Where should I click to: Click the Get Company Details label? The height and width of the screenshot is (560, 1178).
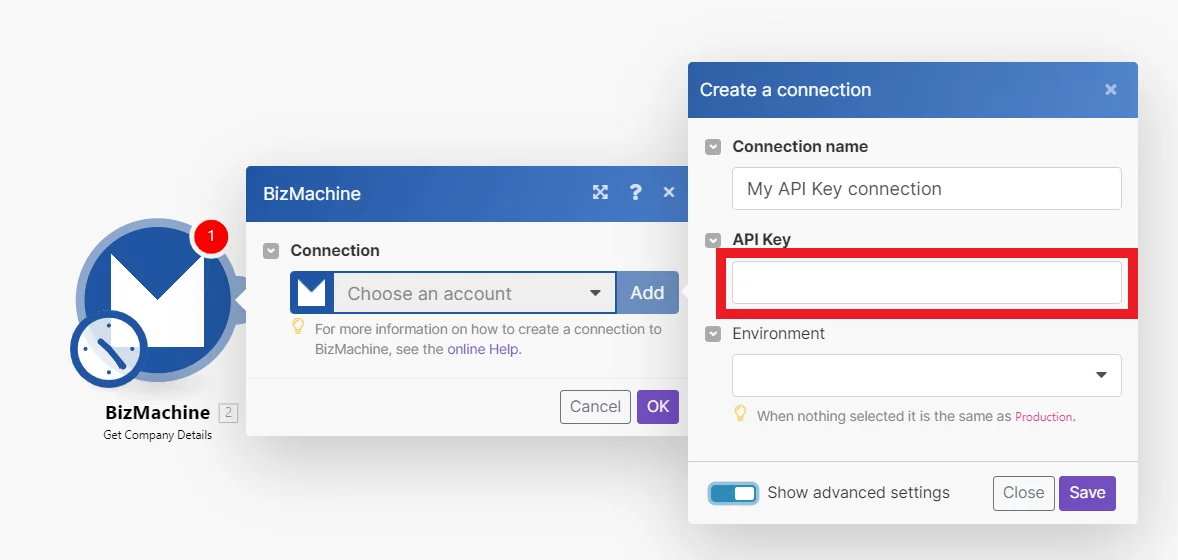(x=158, y=435)
